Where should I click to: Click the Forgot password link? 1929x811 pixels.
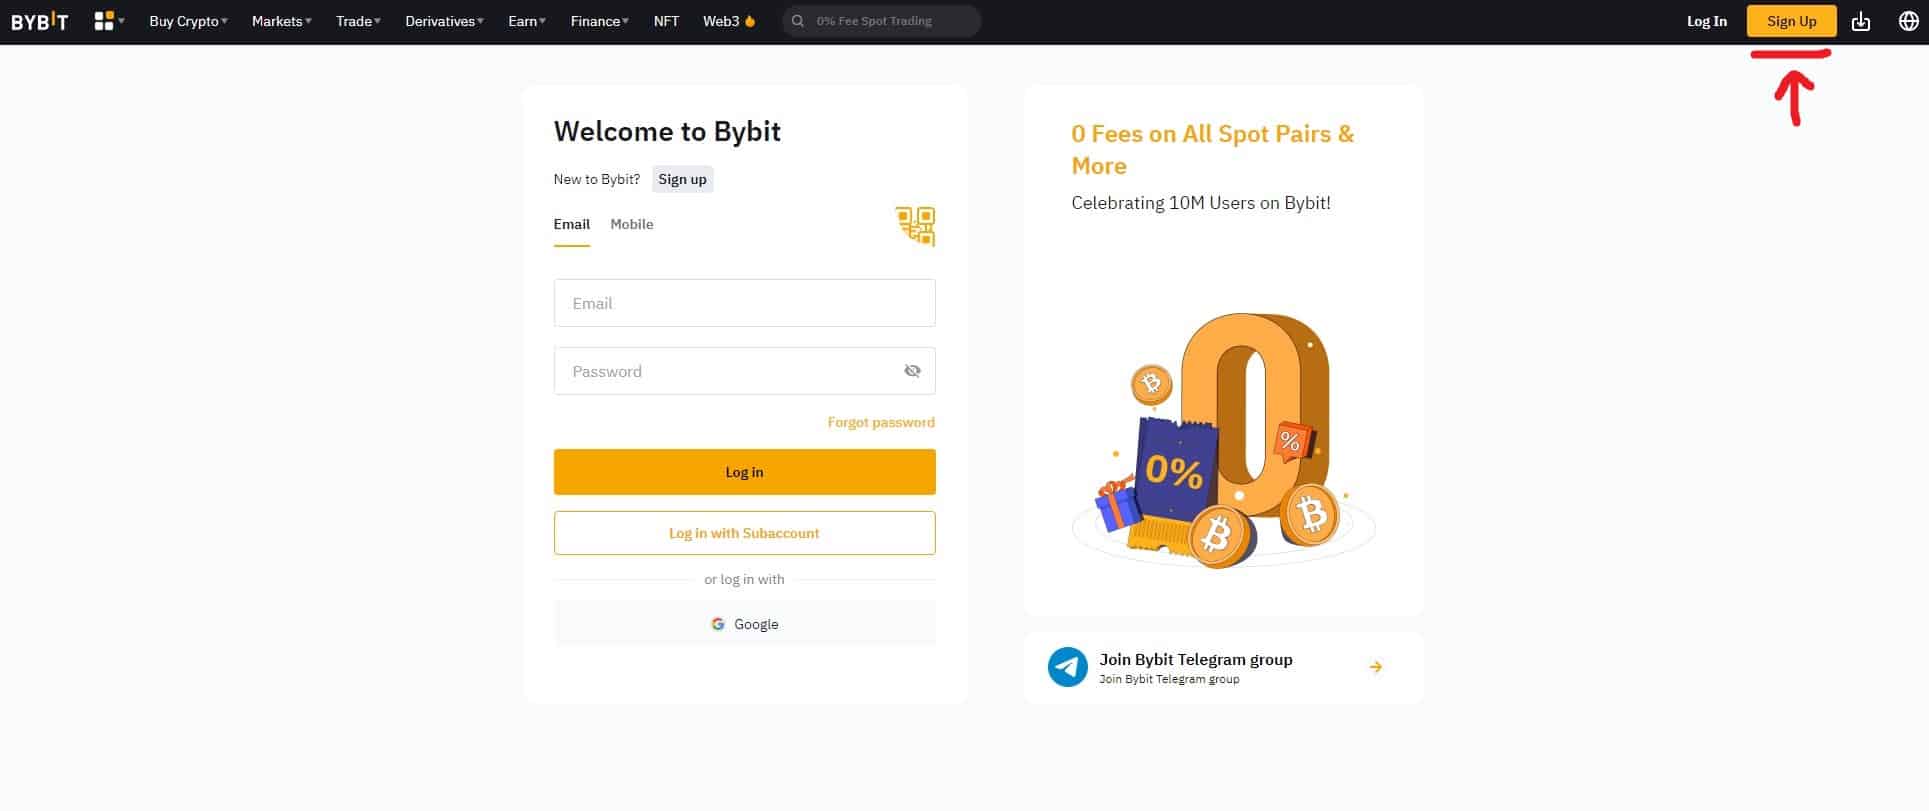(880, 422)
